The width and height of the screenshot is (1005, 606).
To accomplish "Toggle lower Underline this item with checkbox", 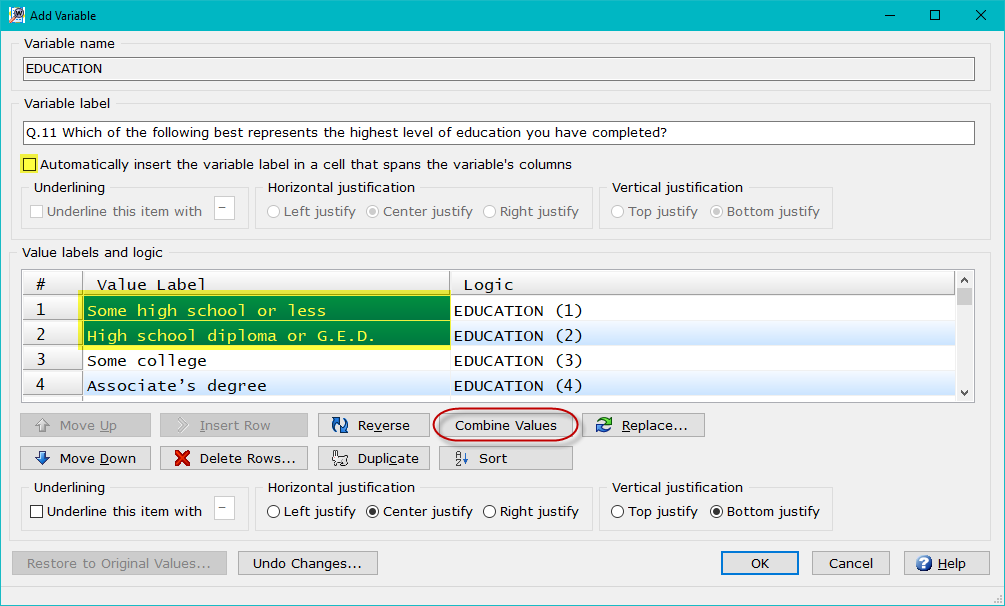I will click(x=37, y=511).
